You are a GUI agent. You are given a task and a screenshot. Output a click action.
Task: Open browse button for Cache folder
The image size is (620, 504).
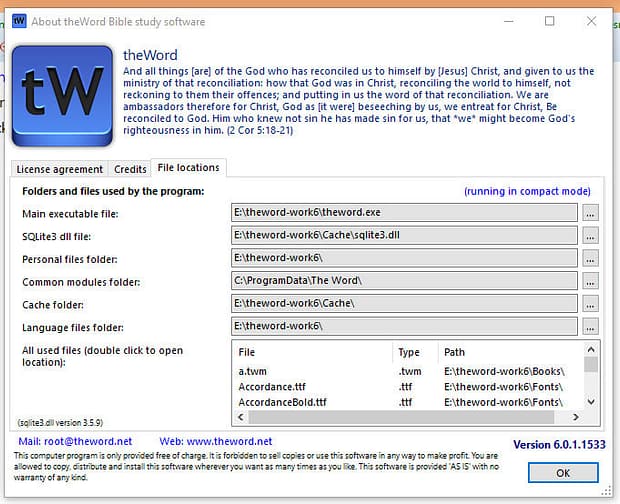(590, 304)
